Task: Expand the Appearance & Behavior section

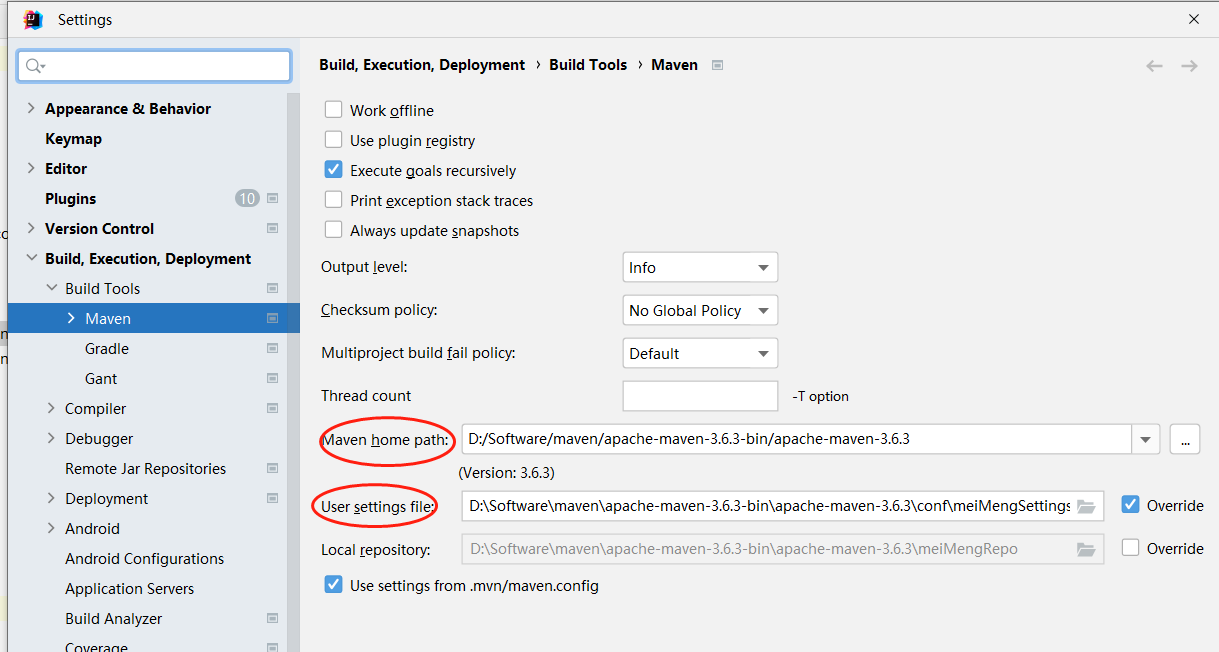Action: pos(31,108)
